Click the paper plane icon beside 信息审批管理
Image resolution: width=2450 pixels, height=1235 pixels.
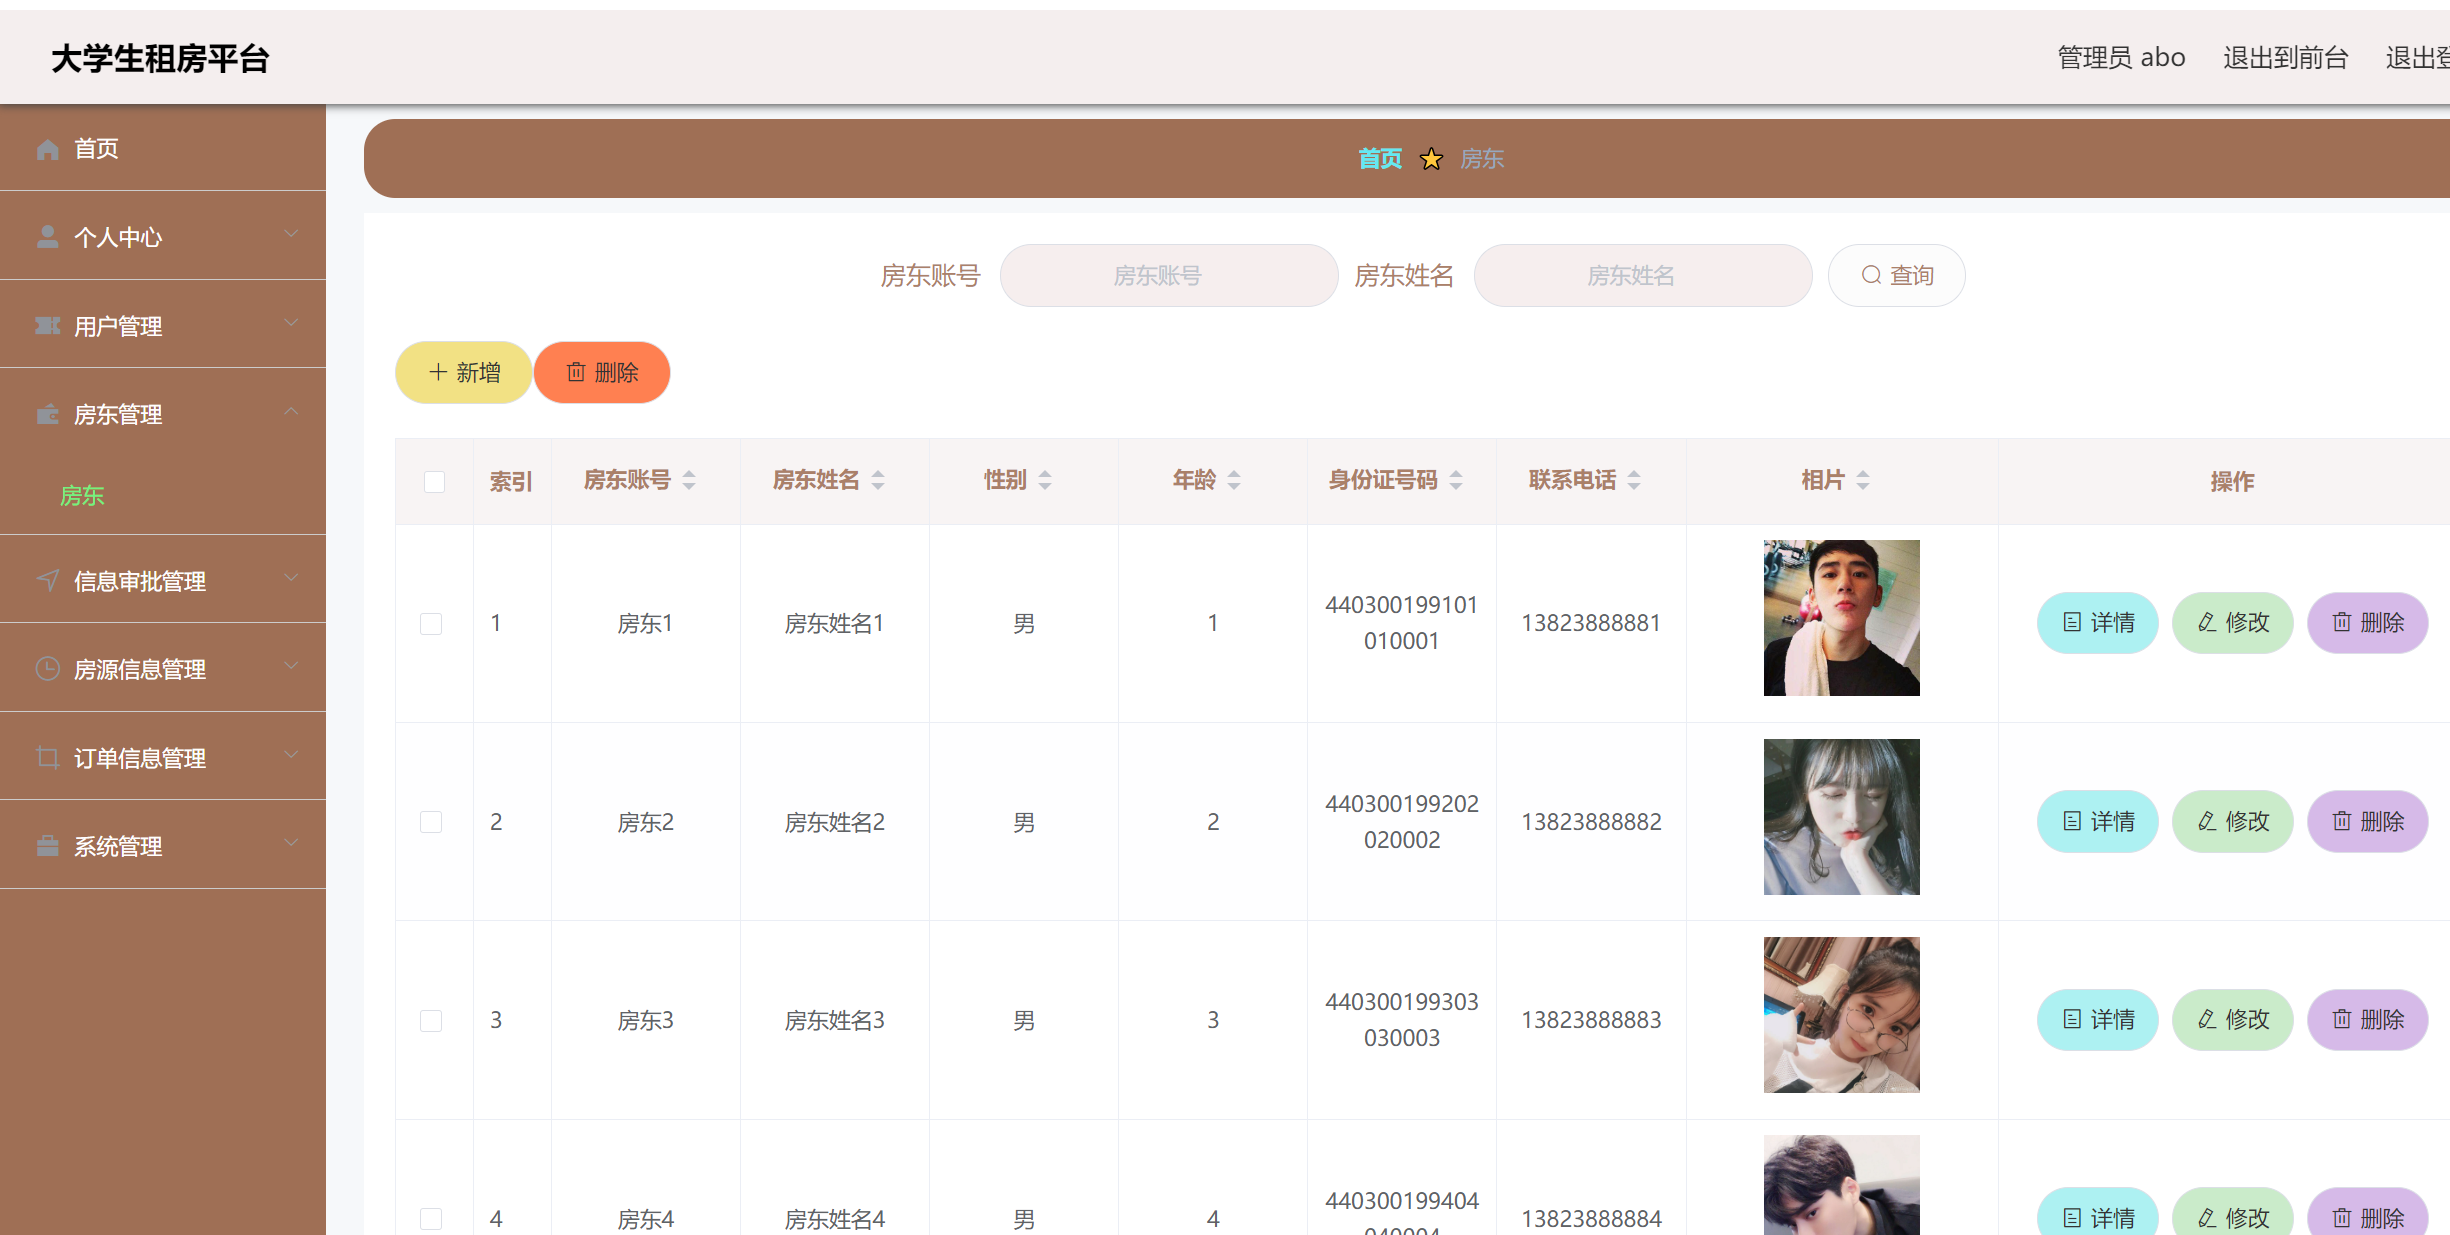click(x=47, y=581)
